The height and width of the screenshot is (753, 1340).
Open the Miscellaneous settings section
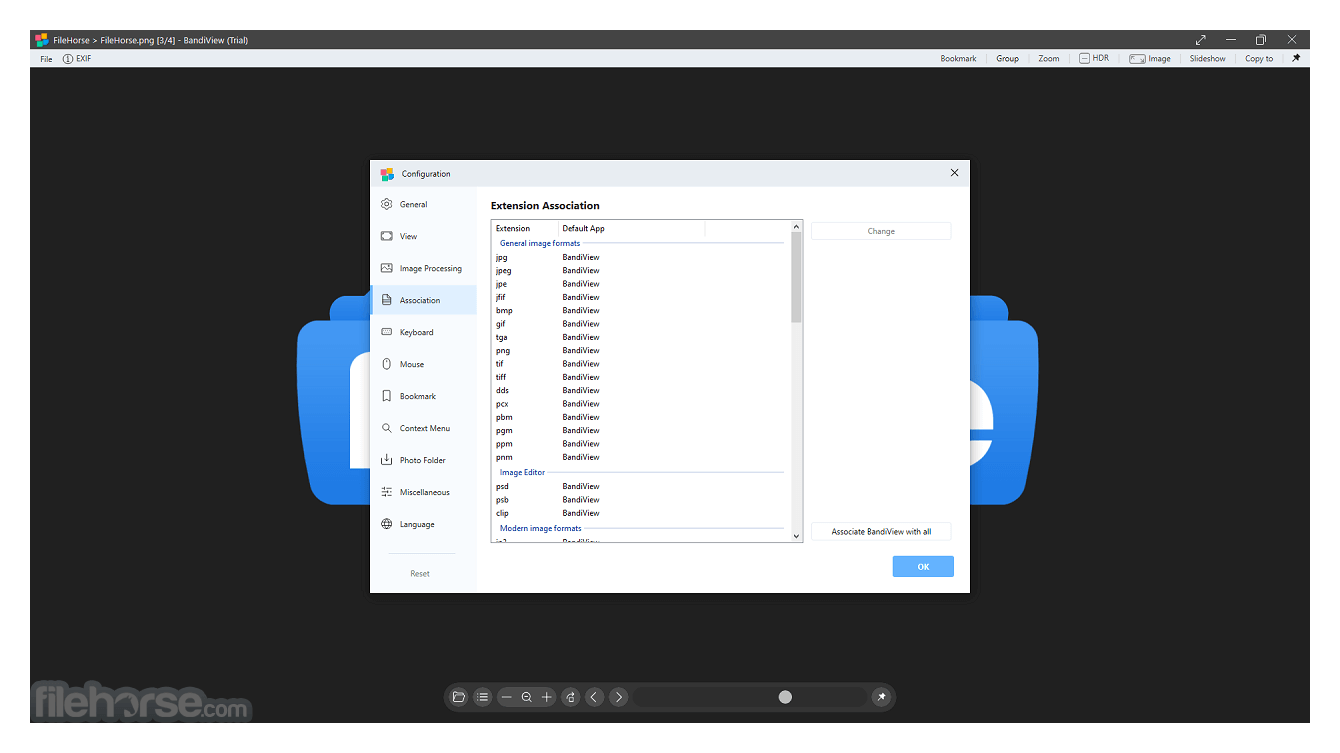(423, 492)
